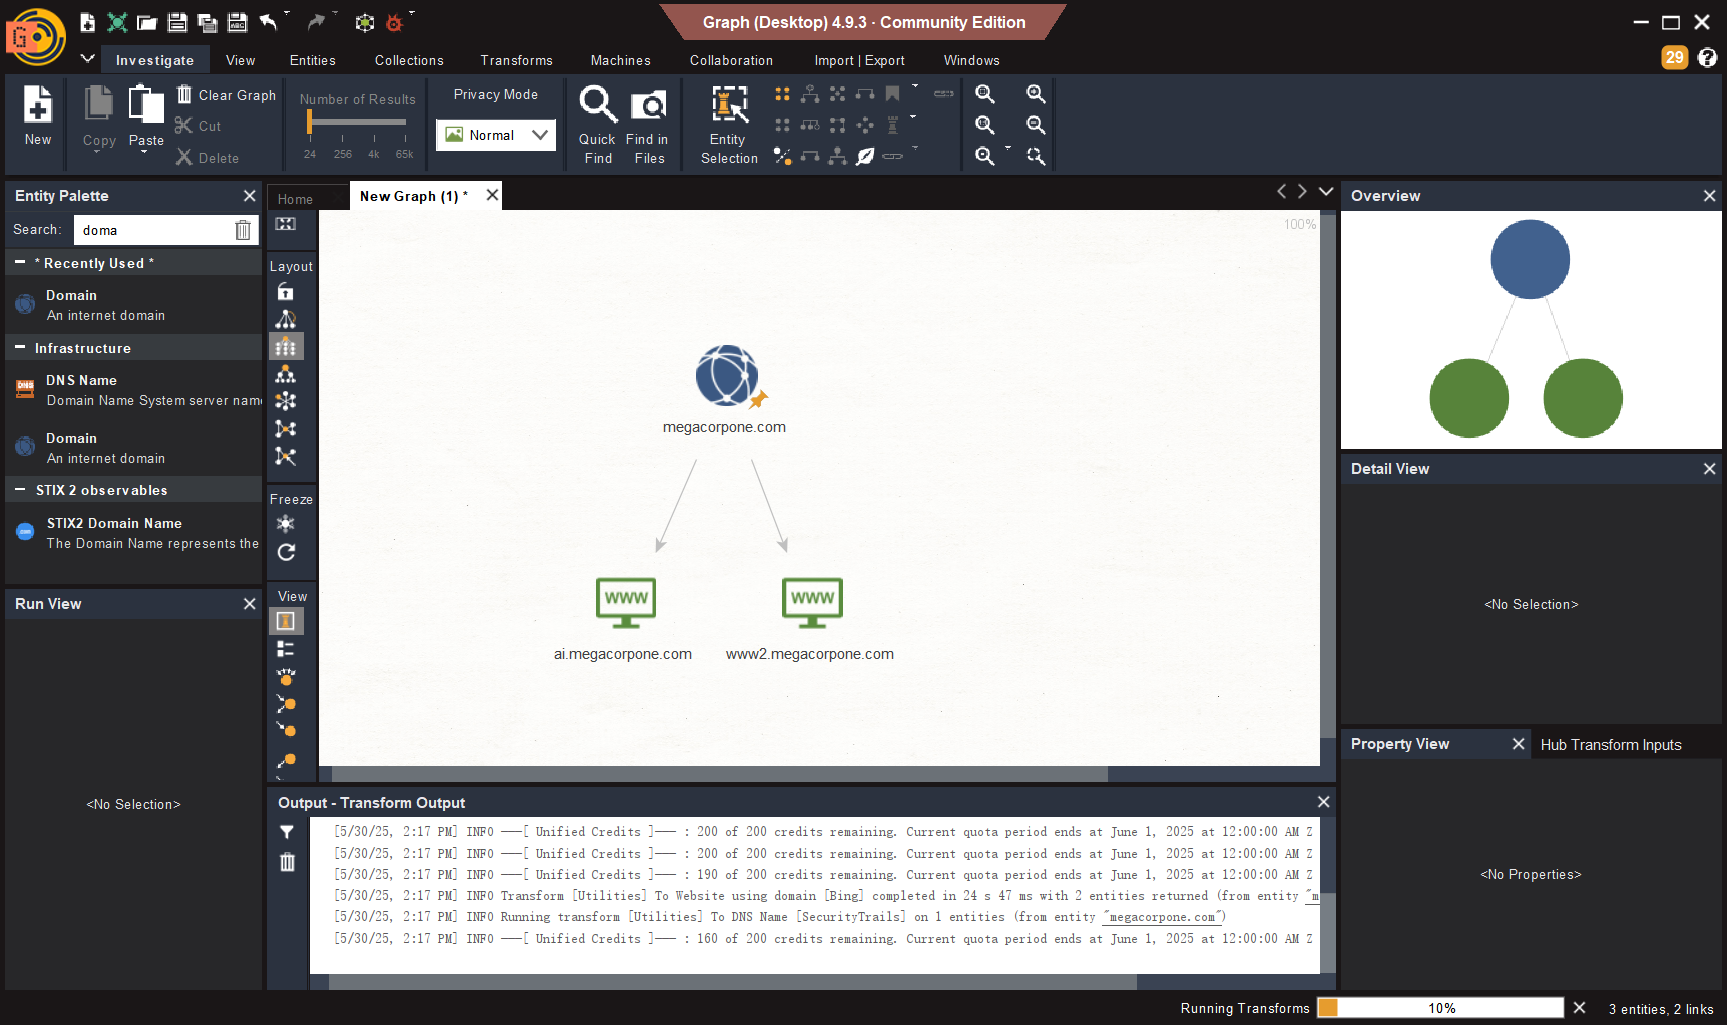Click the megacorpone.com domain entity

pyautogui.click(x=727, y=375)
